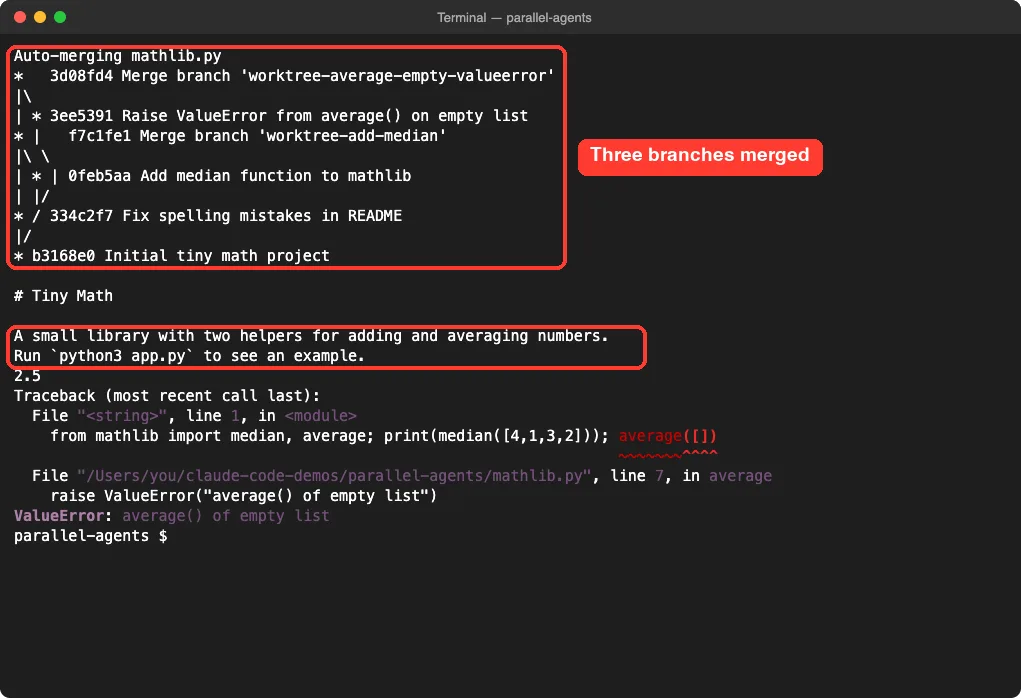Select commit hash f7c1fe1
The image size is (1021, 698).
pos(100,136)
